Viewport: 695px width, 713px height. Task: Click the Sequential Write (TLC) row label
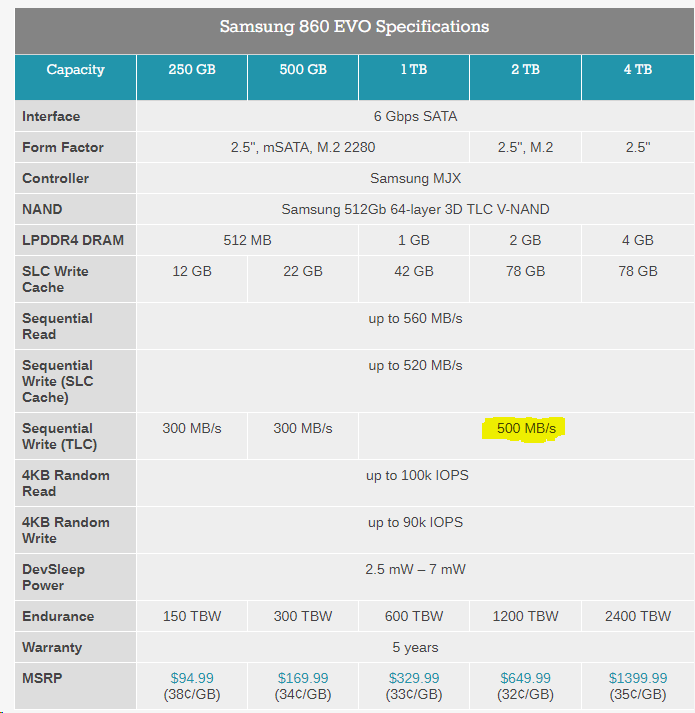[60, 436]
